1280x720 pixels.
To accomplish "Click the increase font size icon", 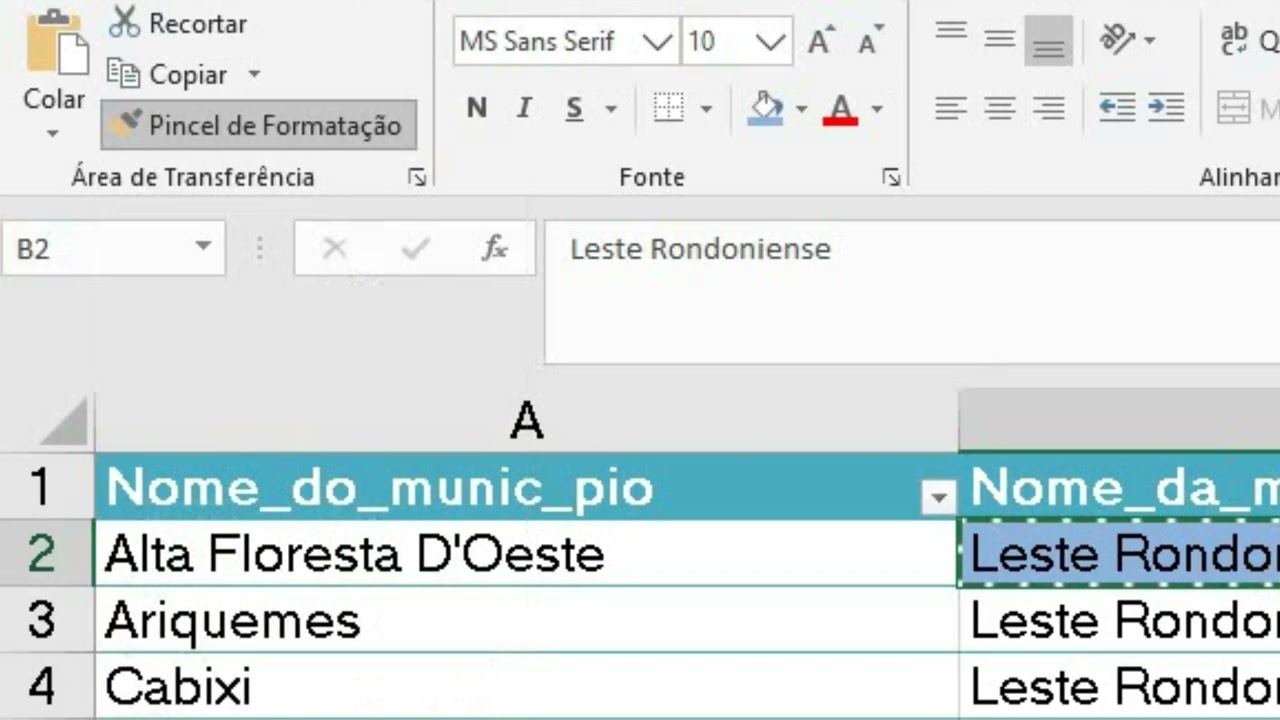I will pyautogui.click(x=820, y=42).
